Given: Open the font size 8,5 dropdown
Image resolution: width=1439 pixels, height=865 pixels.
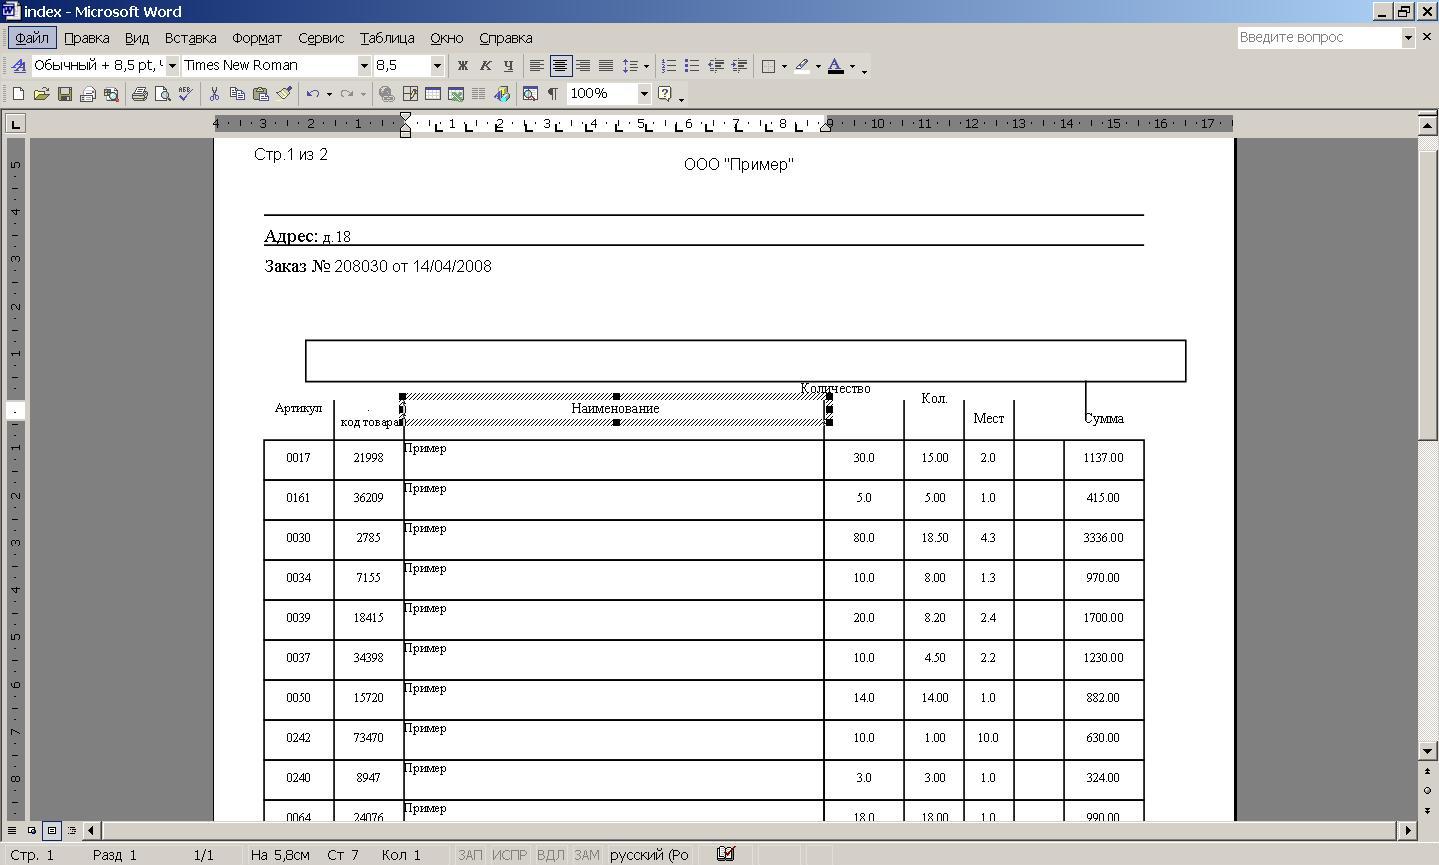Looking at the screenshot, I should (437, 66).
